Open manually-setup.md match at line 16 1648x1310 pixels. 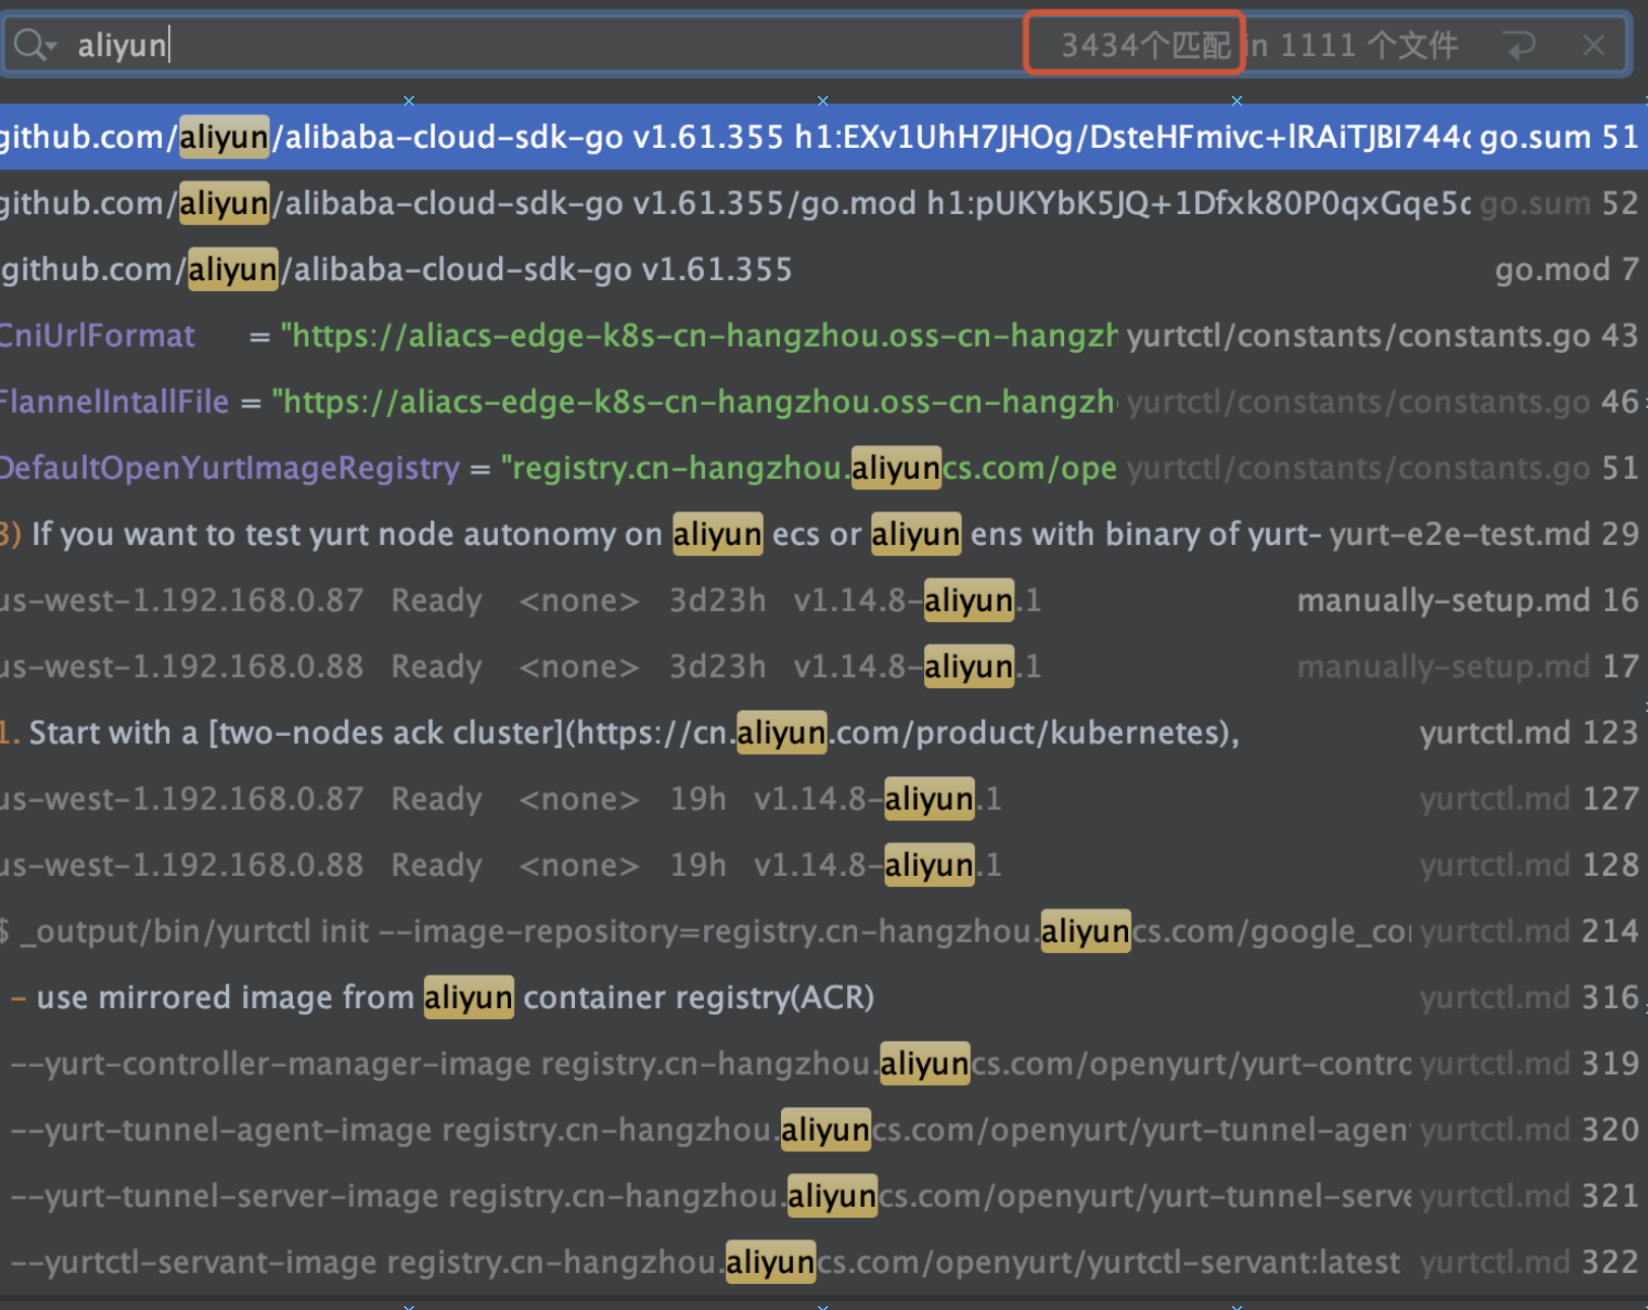pos(600,599)
